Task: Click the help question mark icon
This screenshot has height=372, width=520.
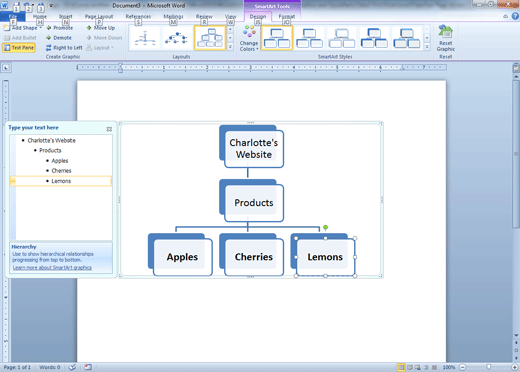Action: coord(515,16)
